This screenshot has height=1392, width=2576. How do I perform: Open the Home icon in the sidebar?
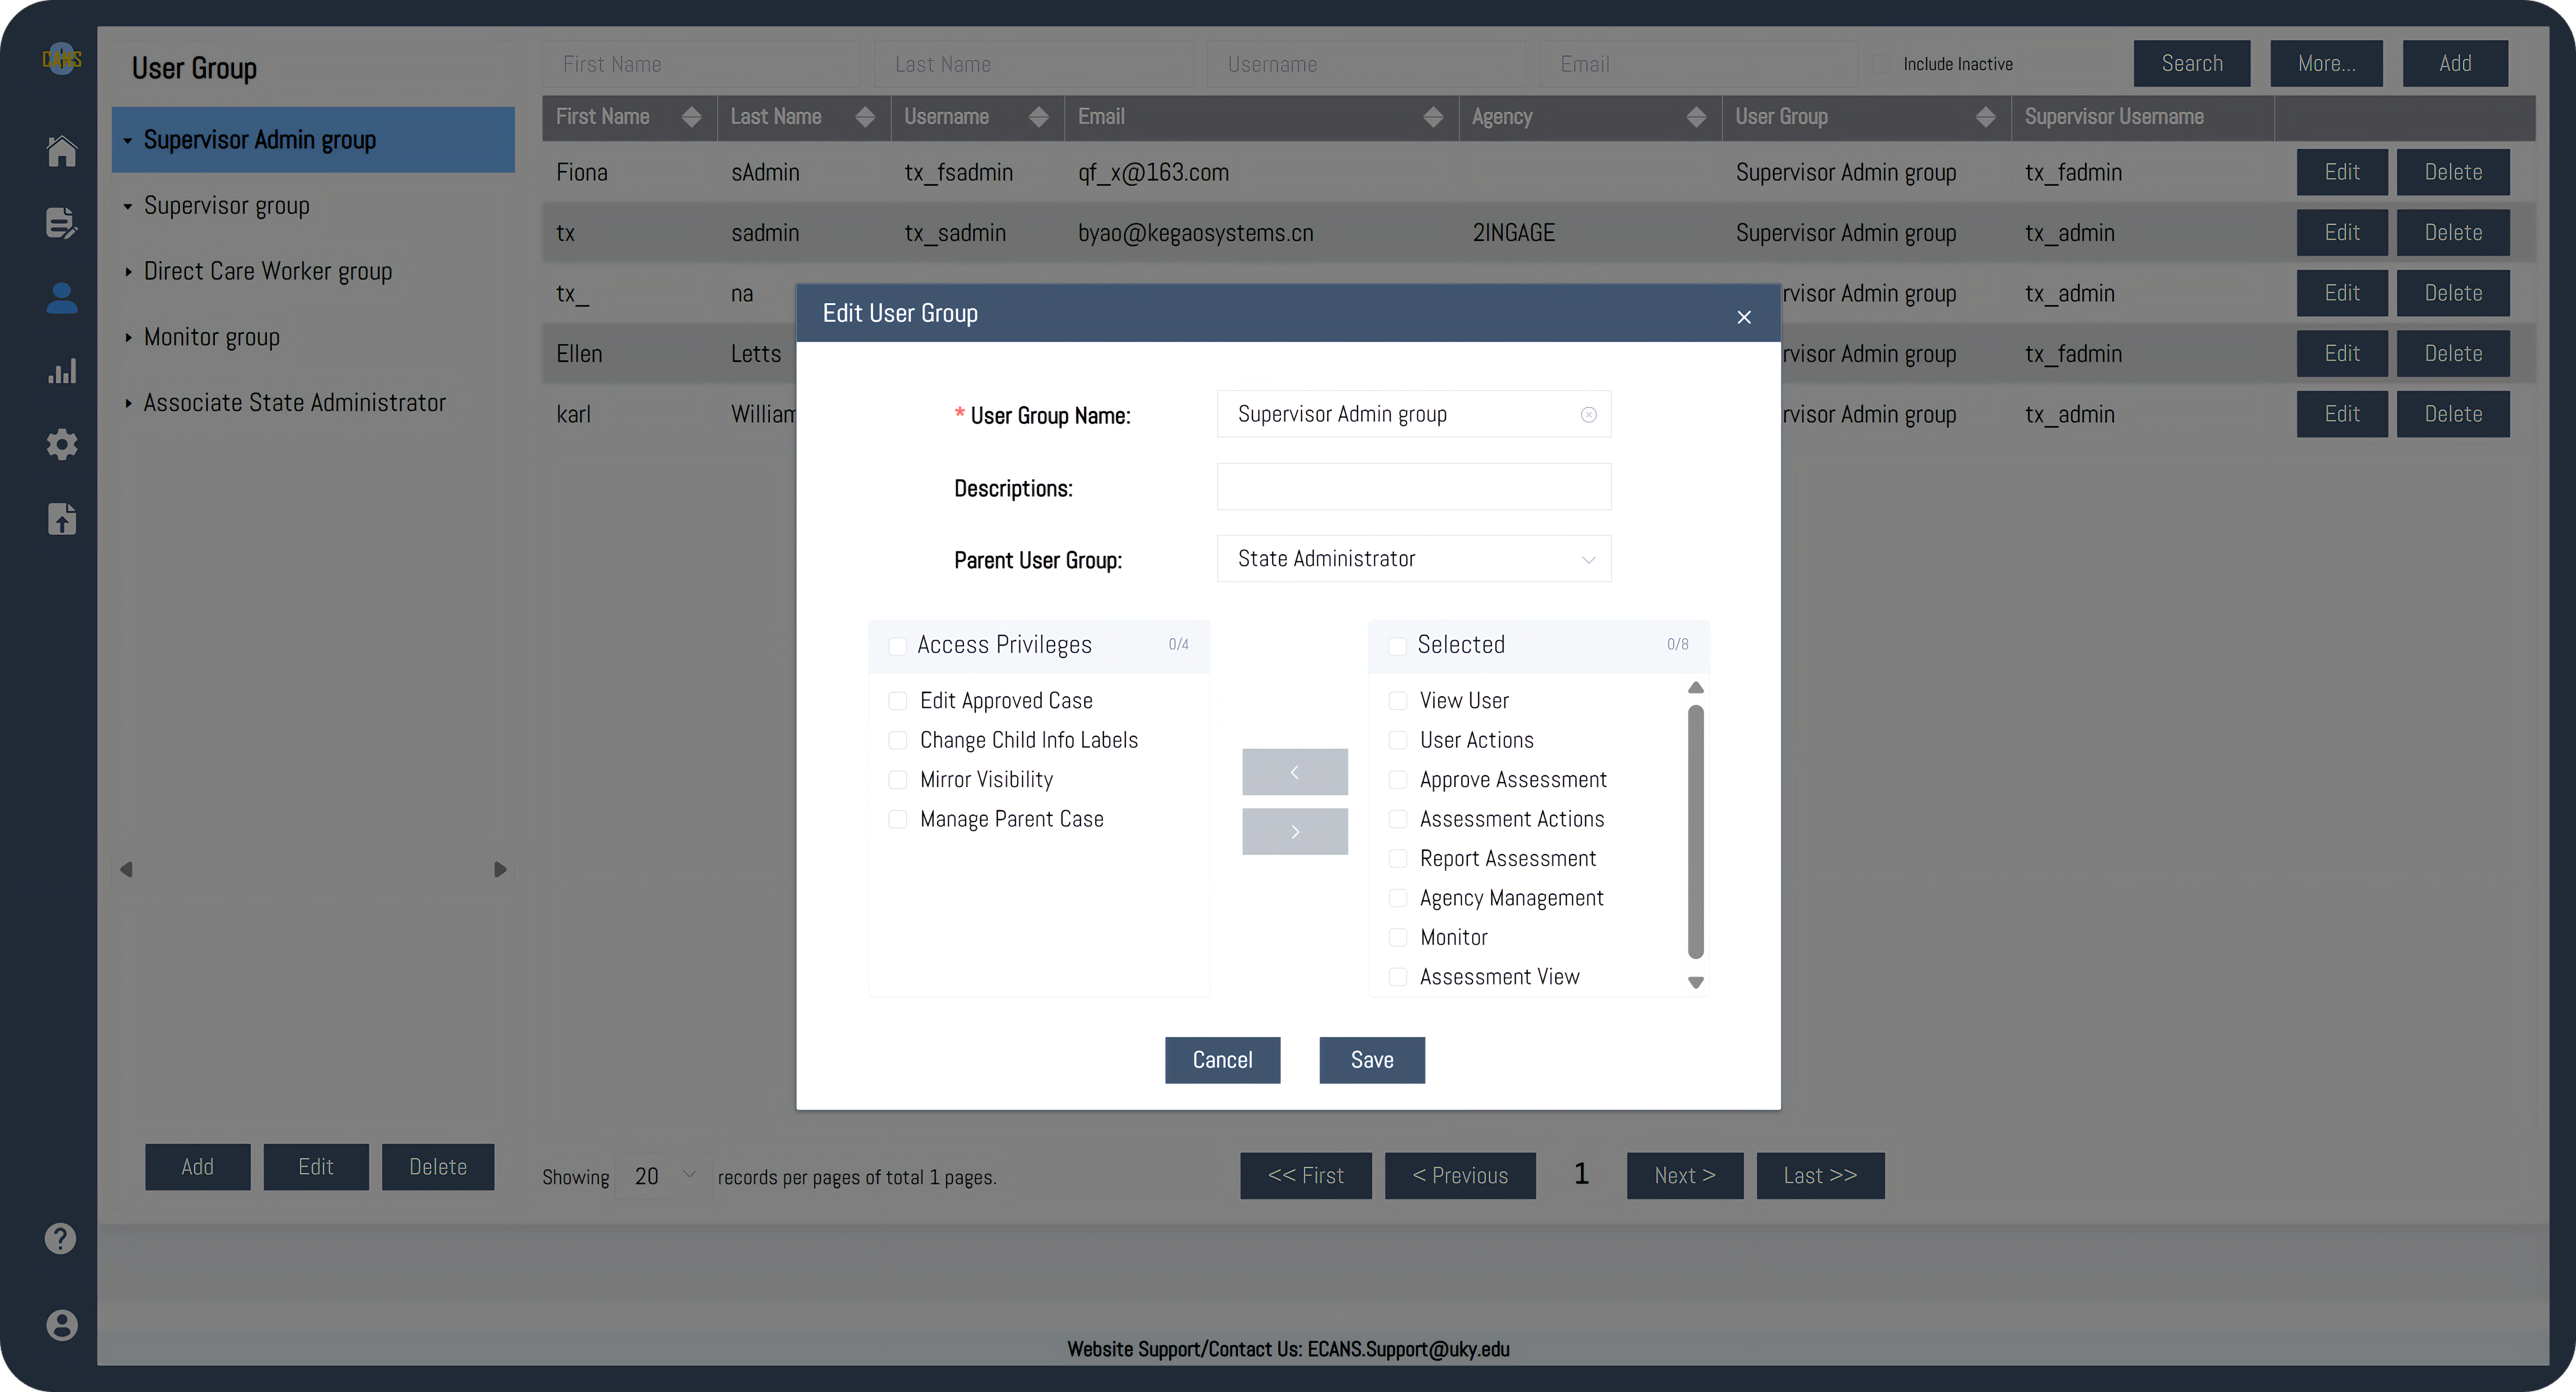62,151
